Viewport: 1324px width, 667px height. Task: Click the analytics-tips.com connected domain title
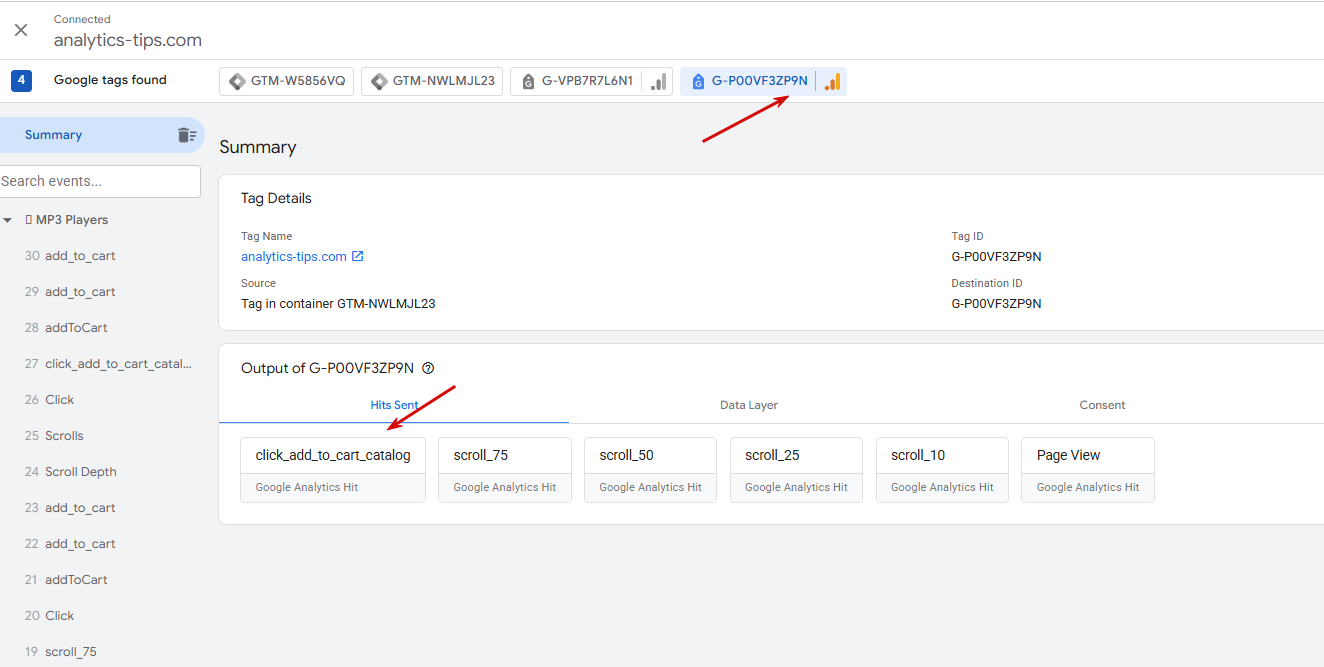point(128,41)
